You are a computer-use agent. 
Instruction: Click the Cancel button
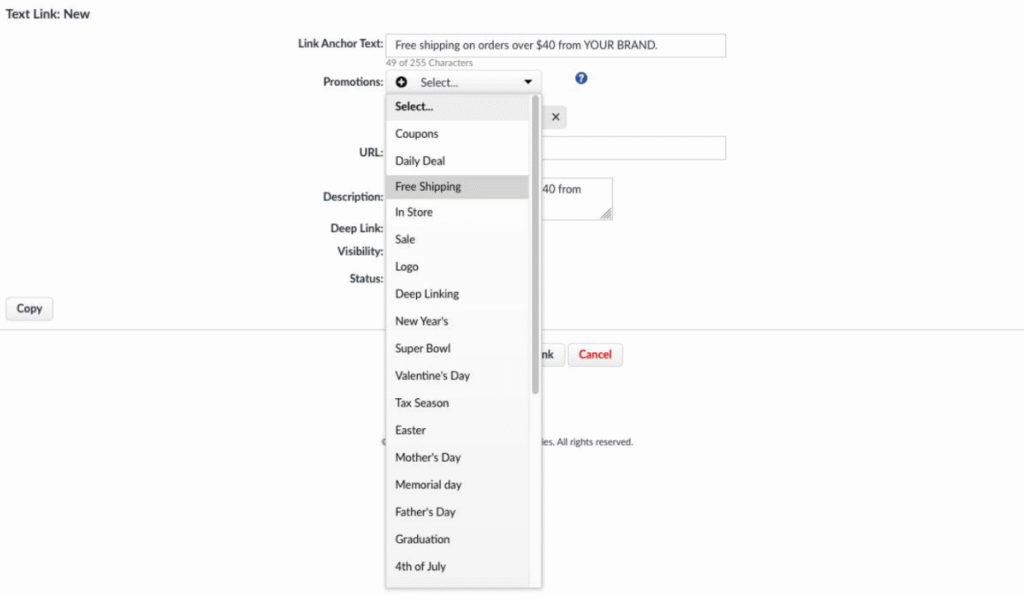[x=595, y=355]
